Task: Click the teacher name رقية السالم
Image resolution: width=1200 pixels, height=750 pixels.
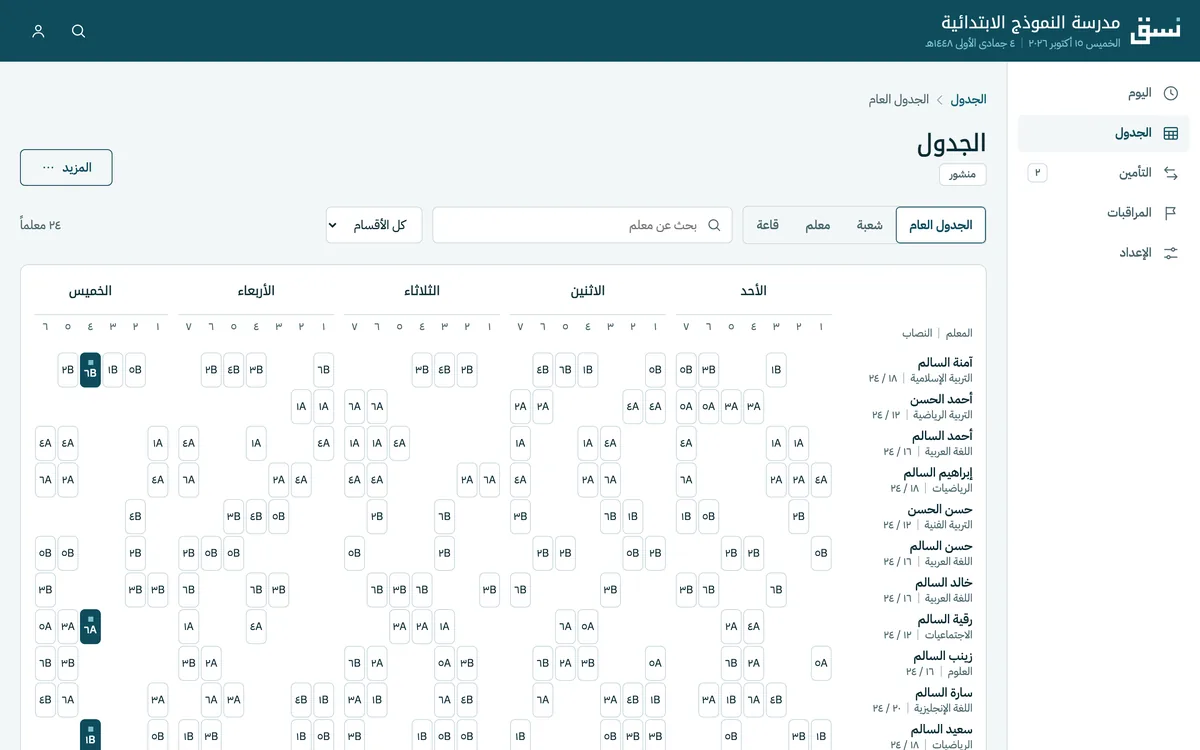Action: (946, 619)
